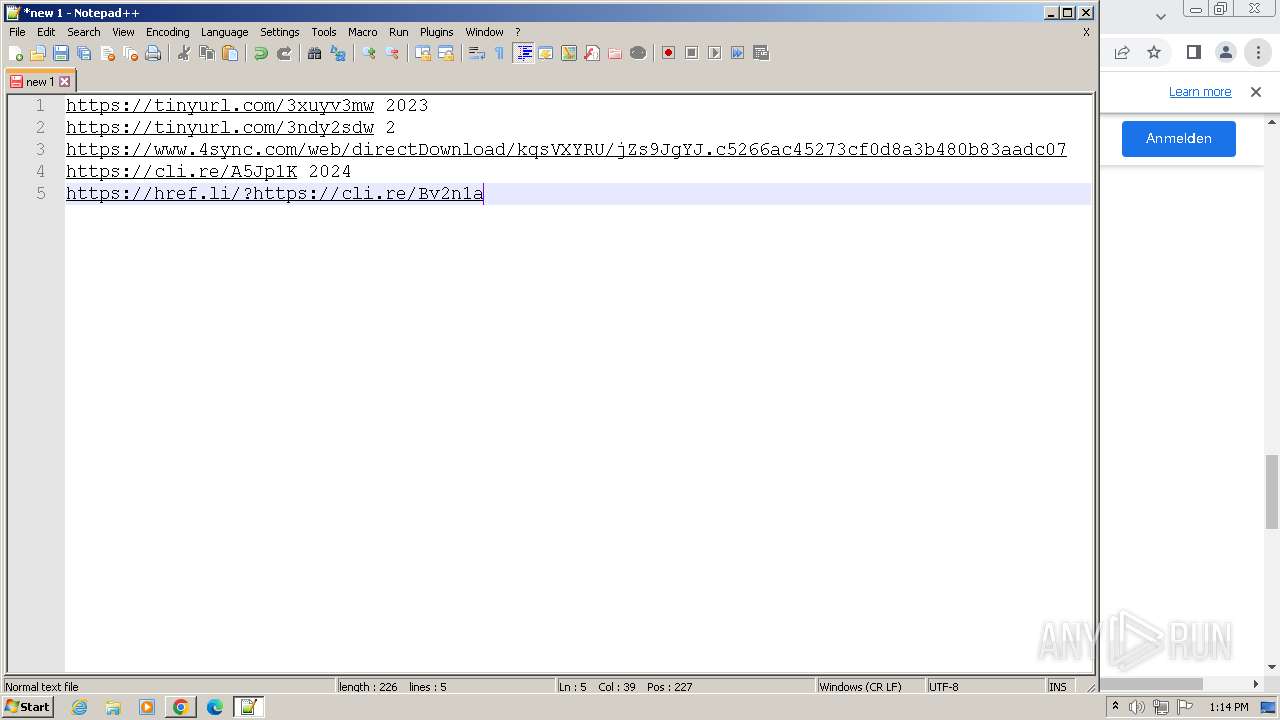Click the tinyurl.com/3ndy2sdw link on line 2
Viewport: 1280px width, 720px height.
220,127
